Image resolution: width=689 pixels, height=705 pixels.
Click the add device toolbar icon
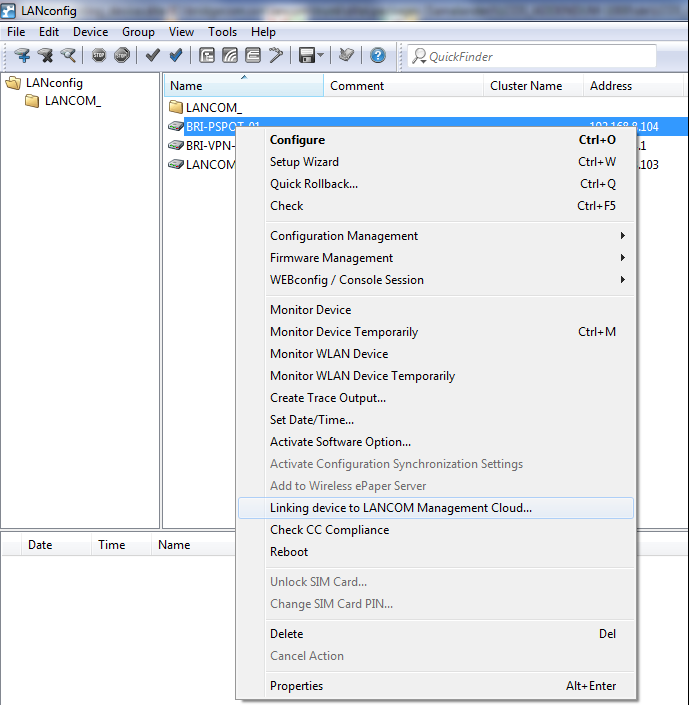point(22,56)
